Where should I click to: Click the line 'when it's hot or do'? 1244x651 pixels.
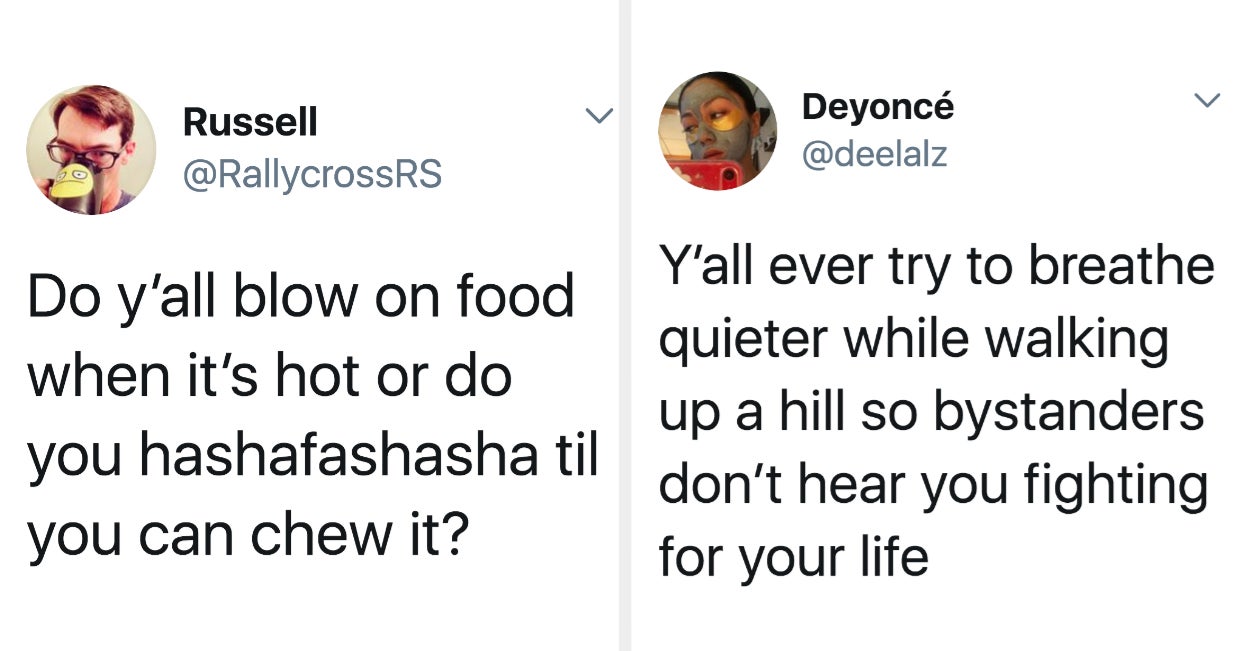[x=269, y=376]
